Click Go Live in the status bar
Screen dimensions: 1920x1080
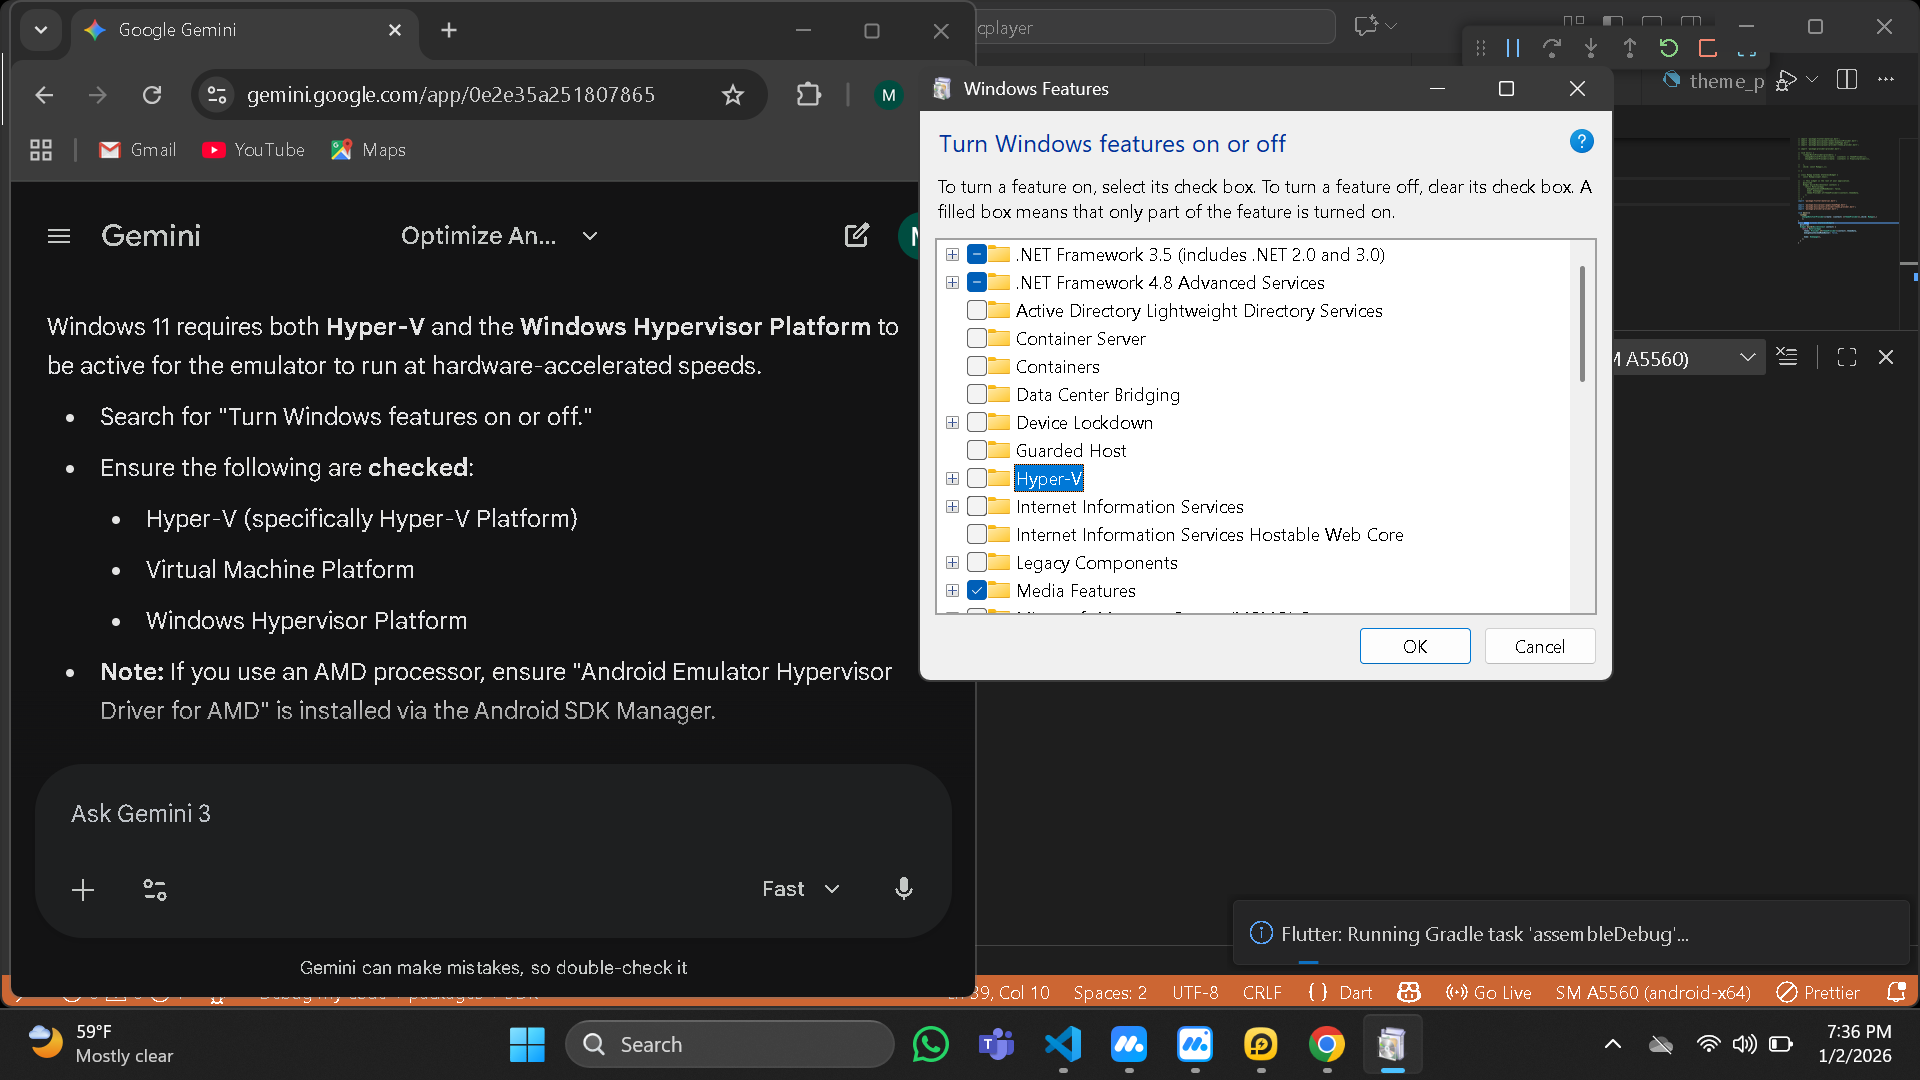pyautogui.click(x=1489, y=992)
